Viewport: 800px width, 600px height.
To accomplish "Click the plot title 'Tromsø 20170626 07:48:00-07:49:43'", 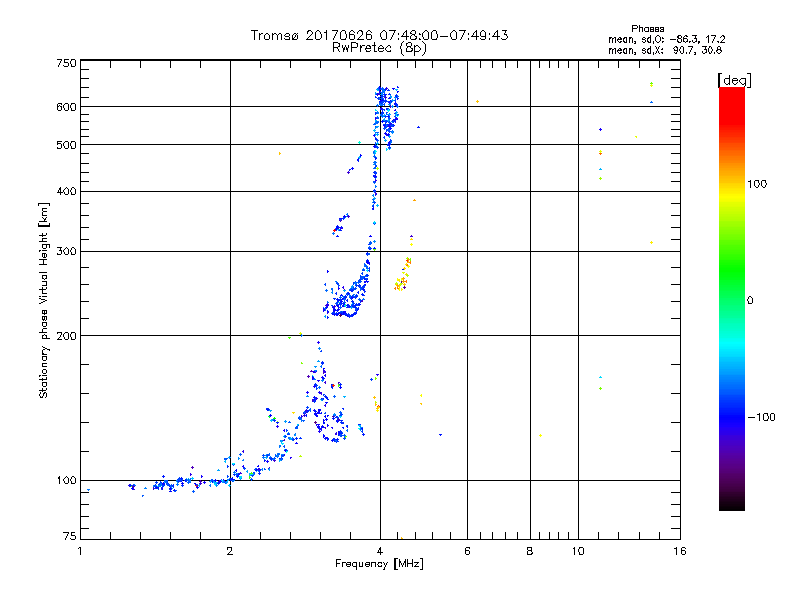I will point(379,35).
